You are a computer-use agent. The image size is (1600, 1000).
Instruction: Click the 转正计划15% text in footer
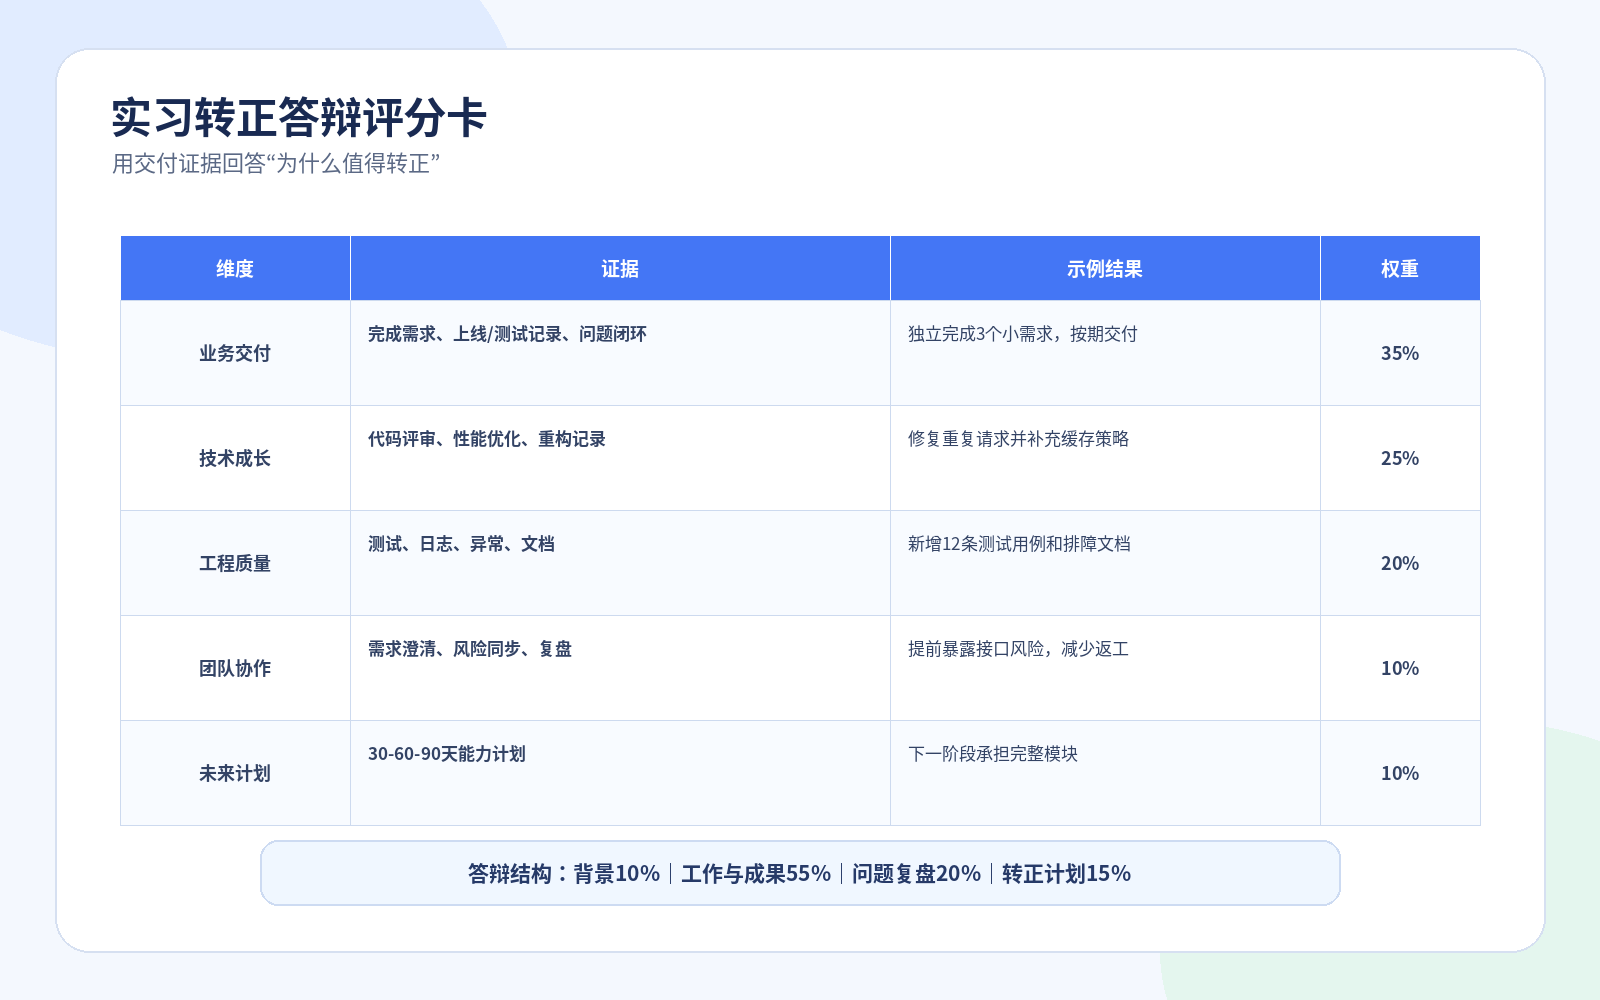[1066, 874]
